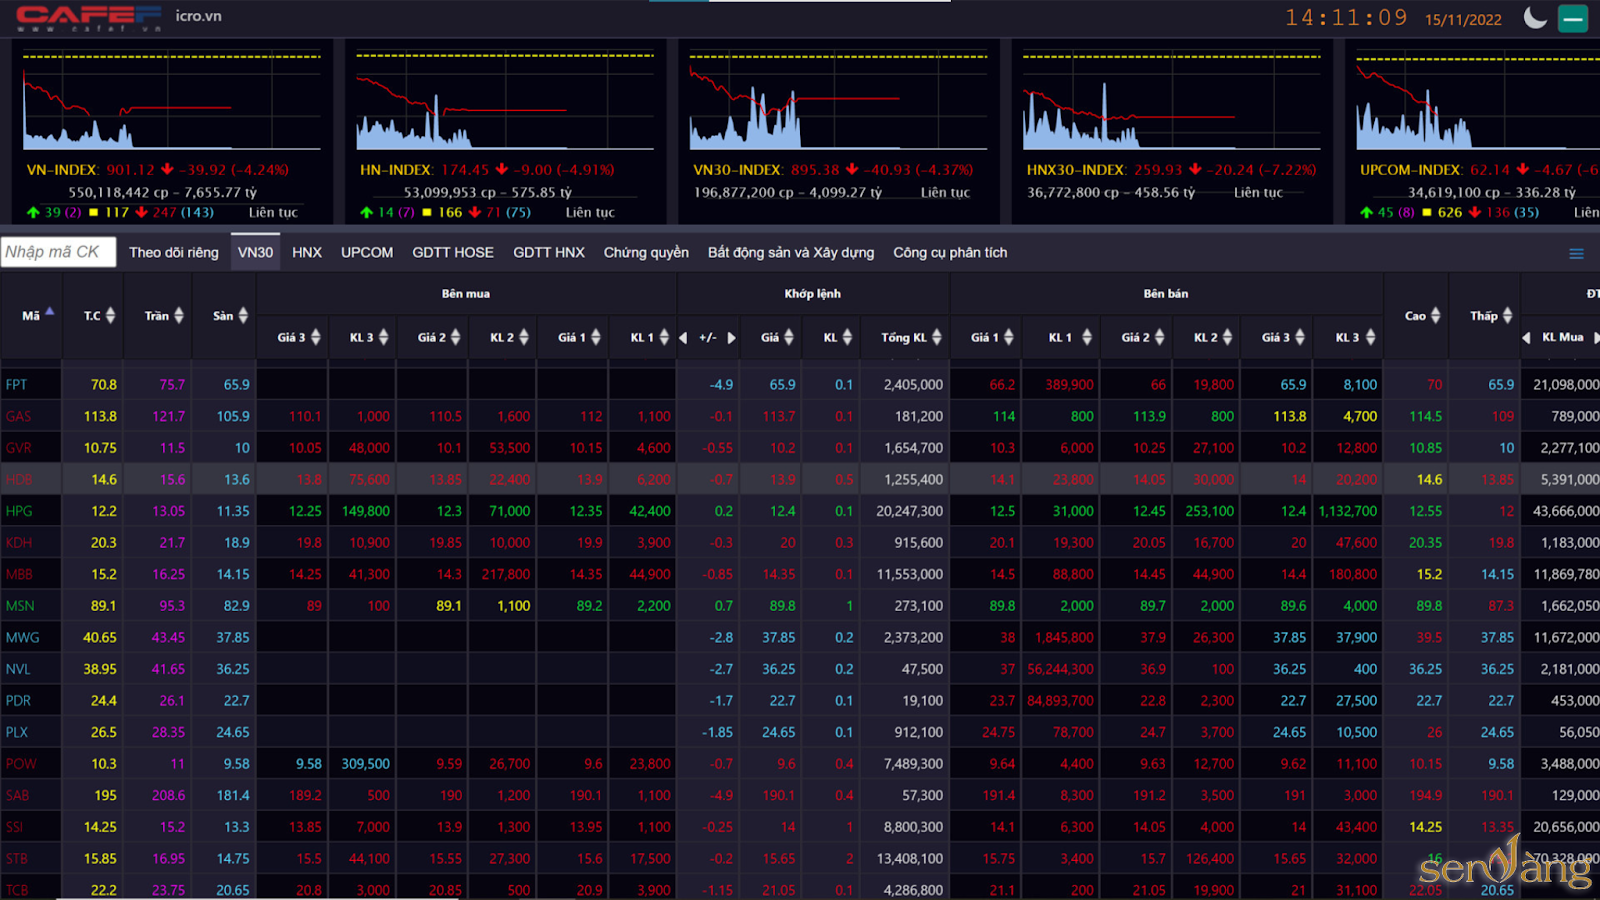Sort by Thấp column arrows
1600x900 pixels.
[x=1507, y=315]
